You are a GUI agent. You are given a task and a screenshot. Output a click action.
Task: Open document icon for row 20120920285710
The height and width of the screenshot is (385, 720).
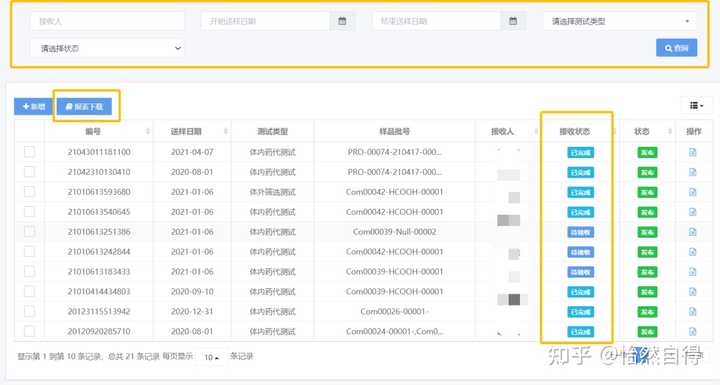(692, 331)
